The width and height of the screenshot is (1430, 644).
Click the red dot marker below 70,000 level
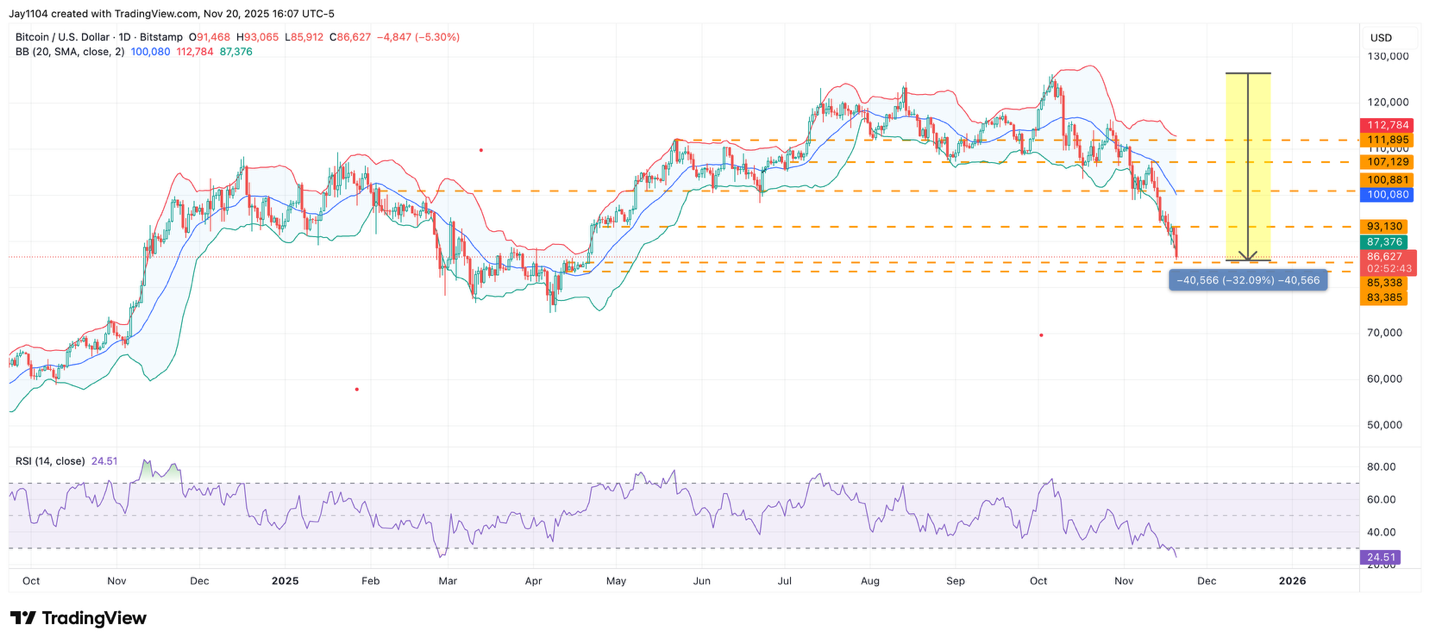coord(1041,335)
